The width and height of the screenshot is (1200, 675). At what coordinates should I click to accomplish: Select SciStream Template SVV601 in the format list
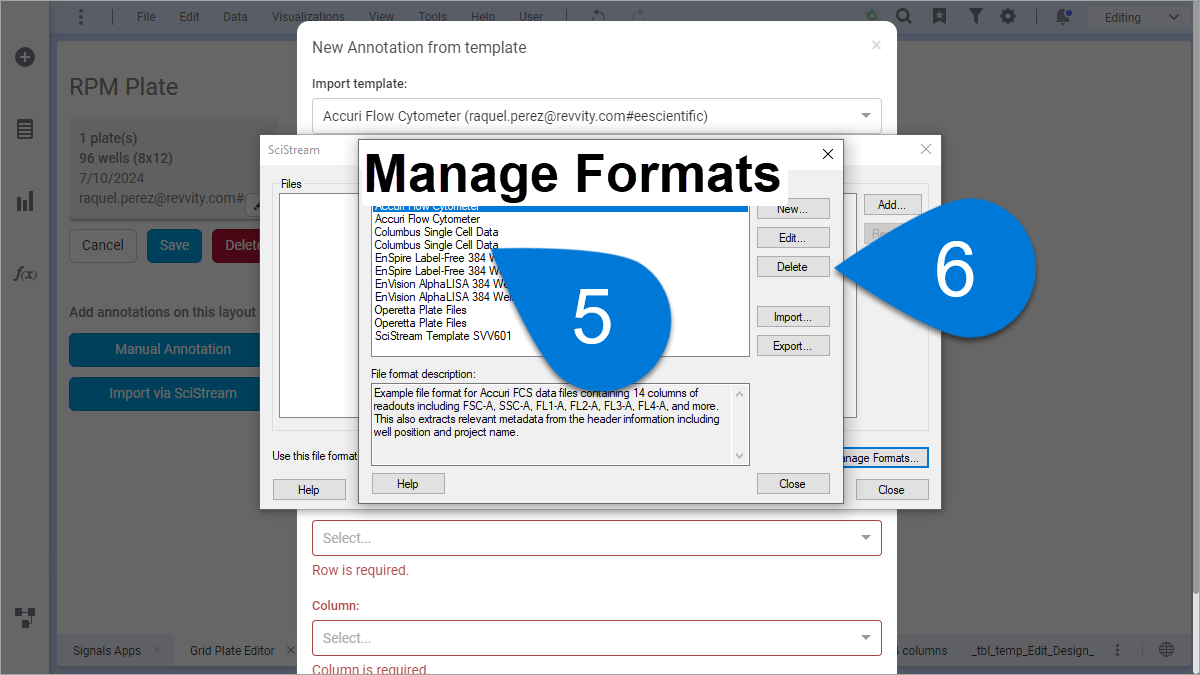tap(443, 336)
